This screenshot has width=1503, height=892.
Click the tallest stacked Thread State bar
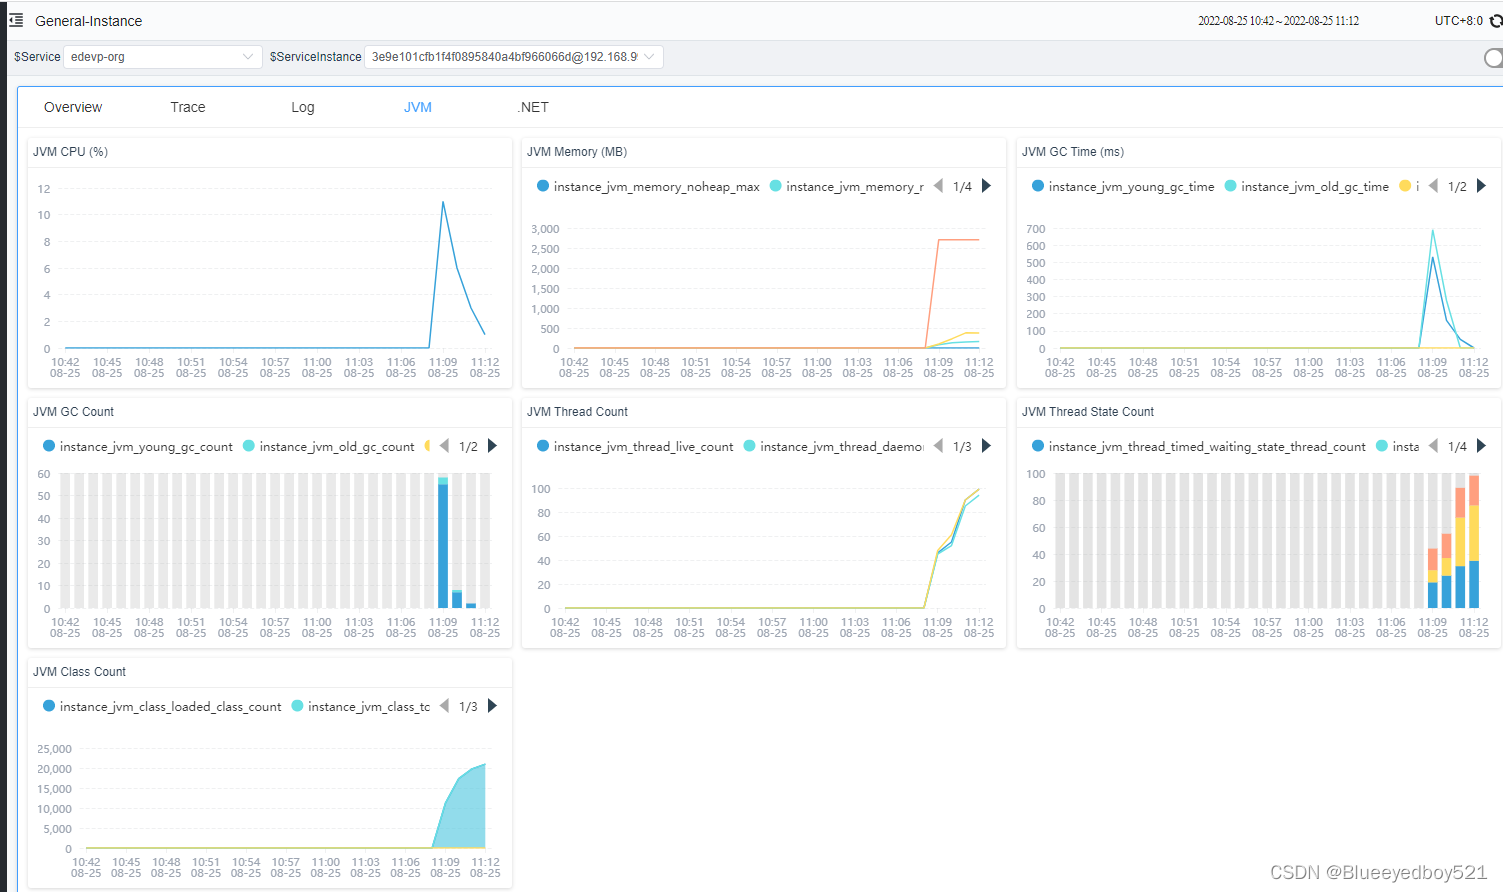coord(1474,542)
